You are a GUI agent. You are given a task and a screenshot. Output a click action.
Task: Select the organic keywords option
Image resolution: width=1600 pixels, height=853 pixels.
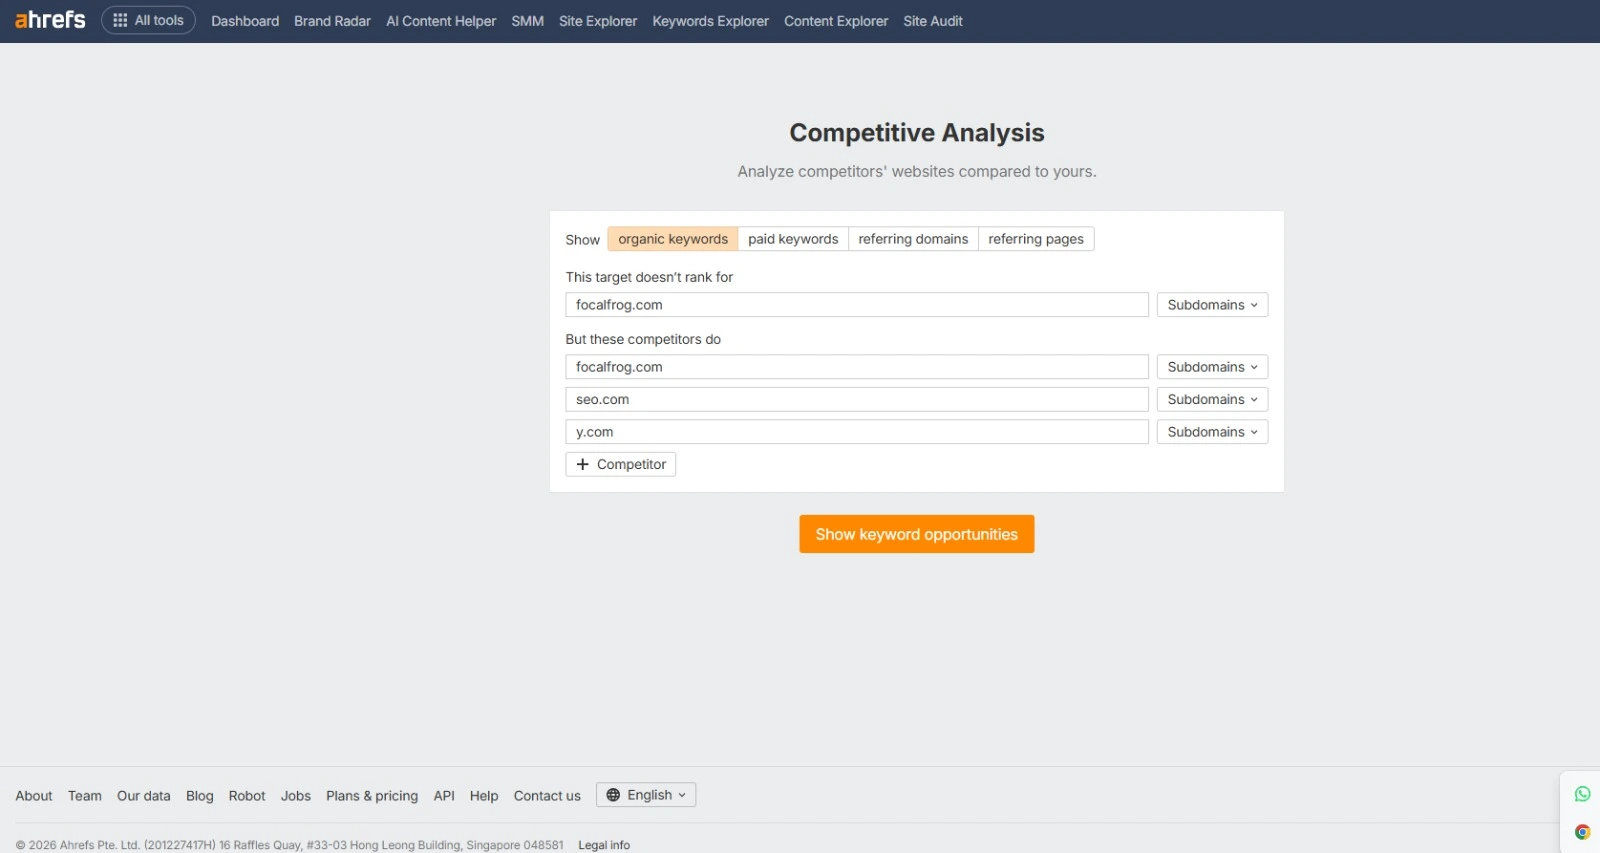click(x=673, y=239)
